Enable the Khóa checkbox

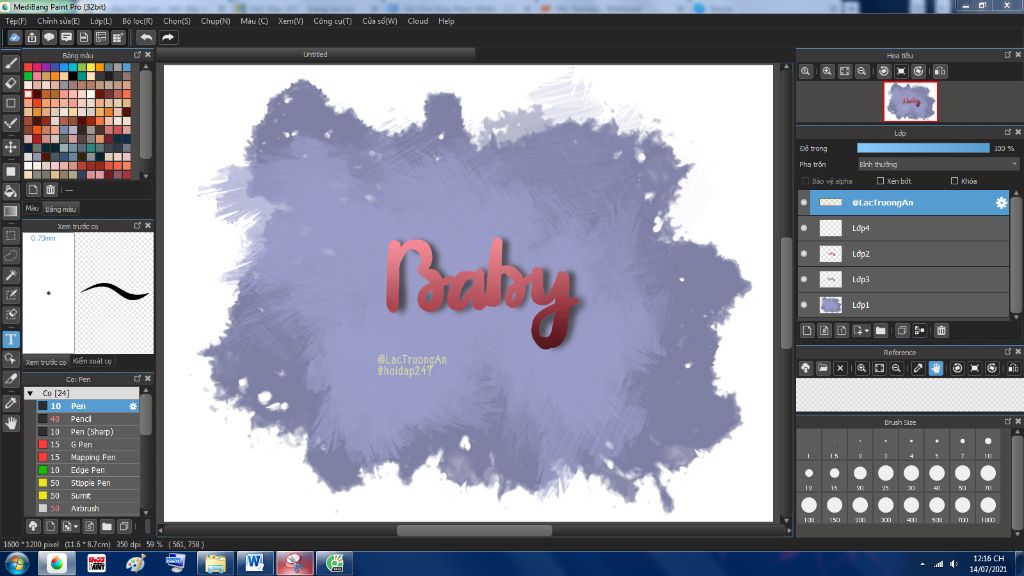tap(954, 181)
